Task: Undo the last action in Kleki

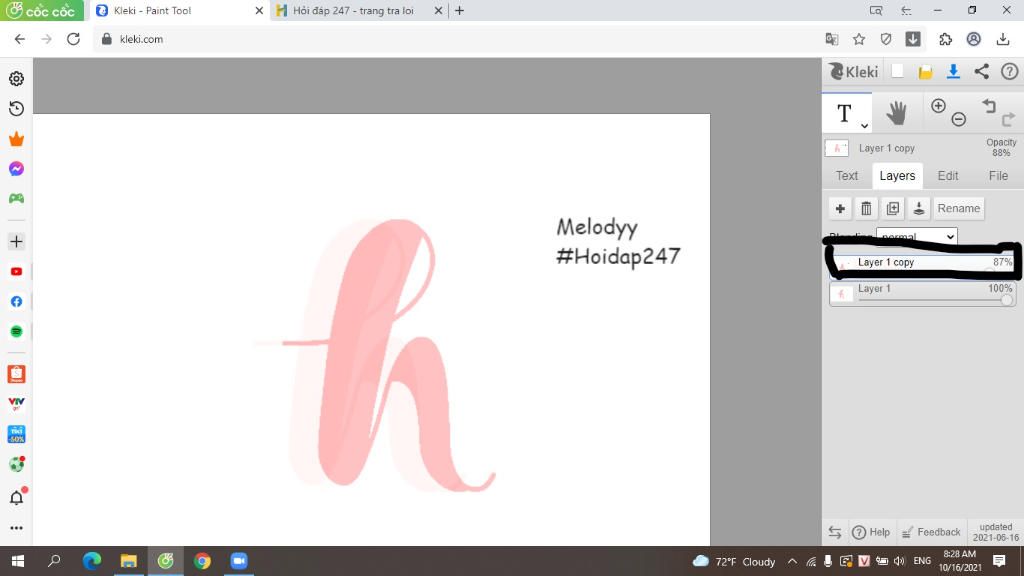Action: [989, 106]
